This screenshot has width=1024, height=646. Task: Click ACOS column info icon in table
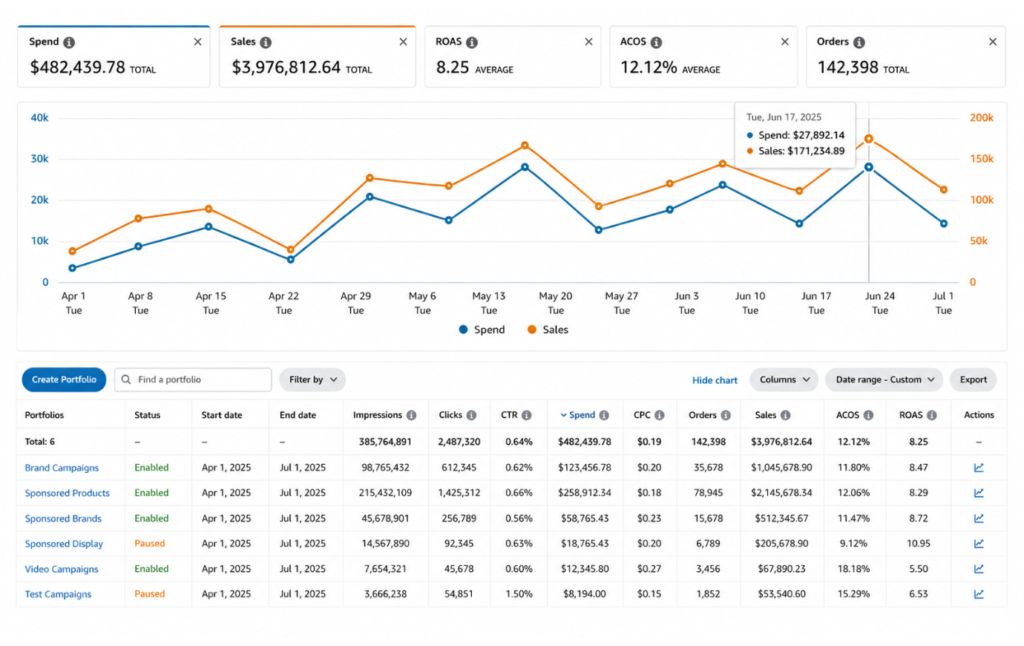(869, 415)
